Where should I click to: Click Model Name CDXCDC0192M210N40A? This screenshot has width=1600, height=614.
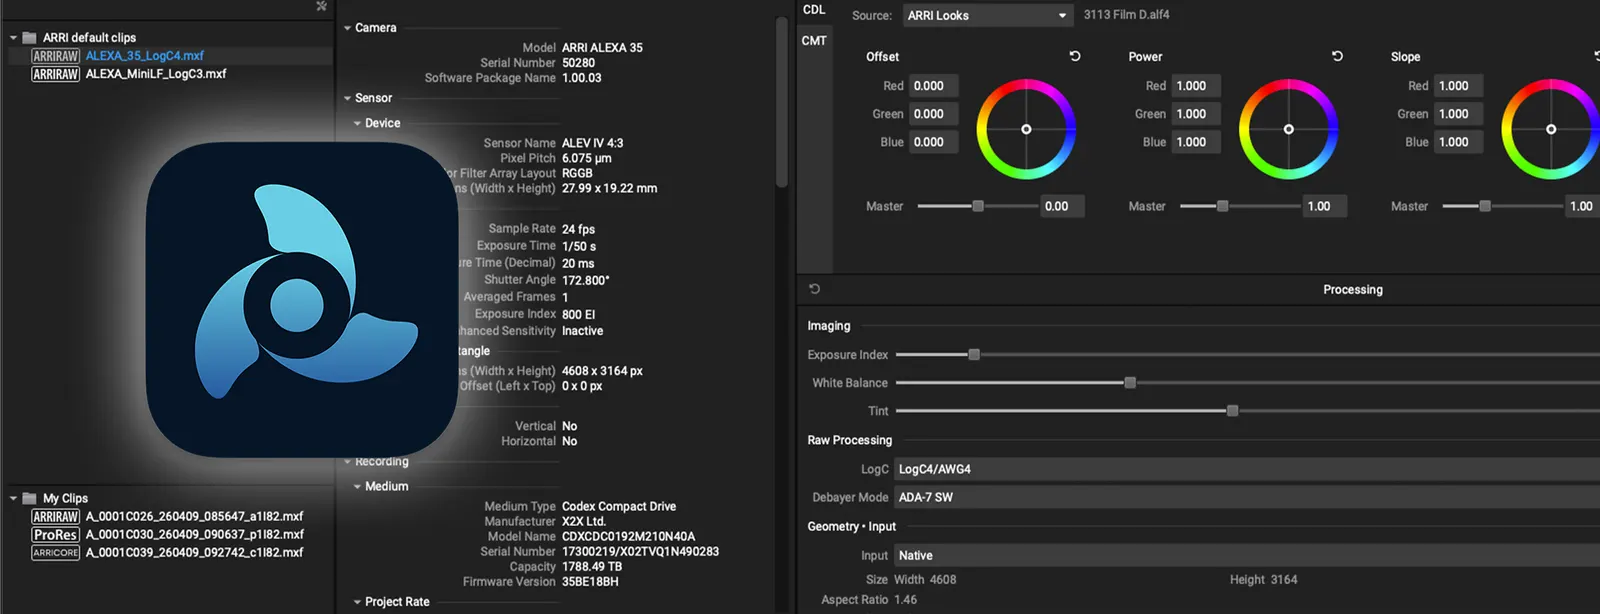pos(628,537)
